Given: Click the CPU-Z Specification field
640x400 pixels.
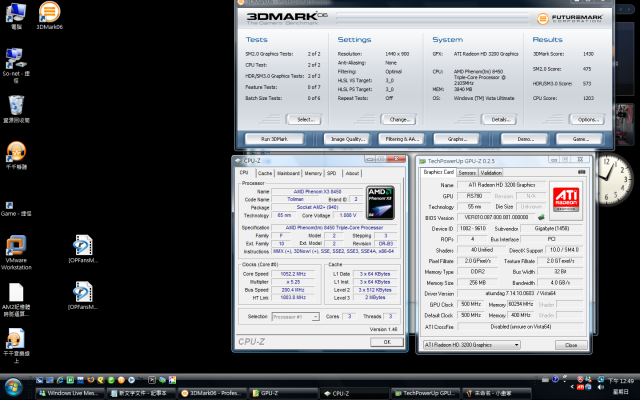Looking at the screenshot, I should point(334,227).
